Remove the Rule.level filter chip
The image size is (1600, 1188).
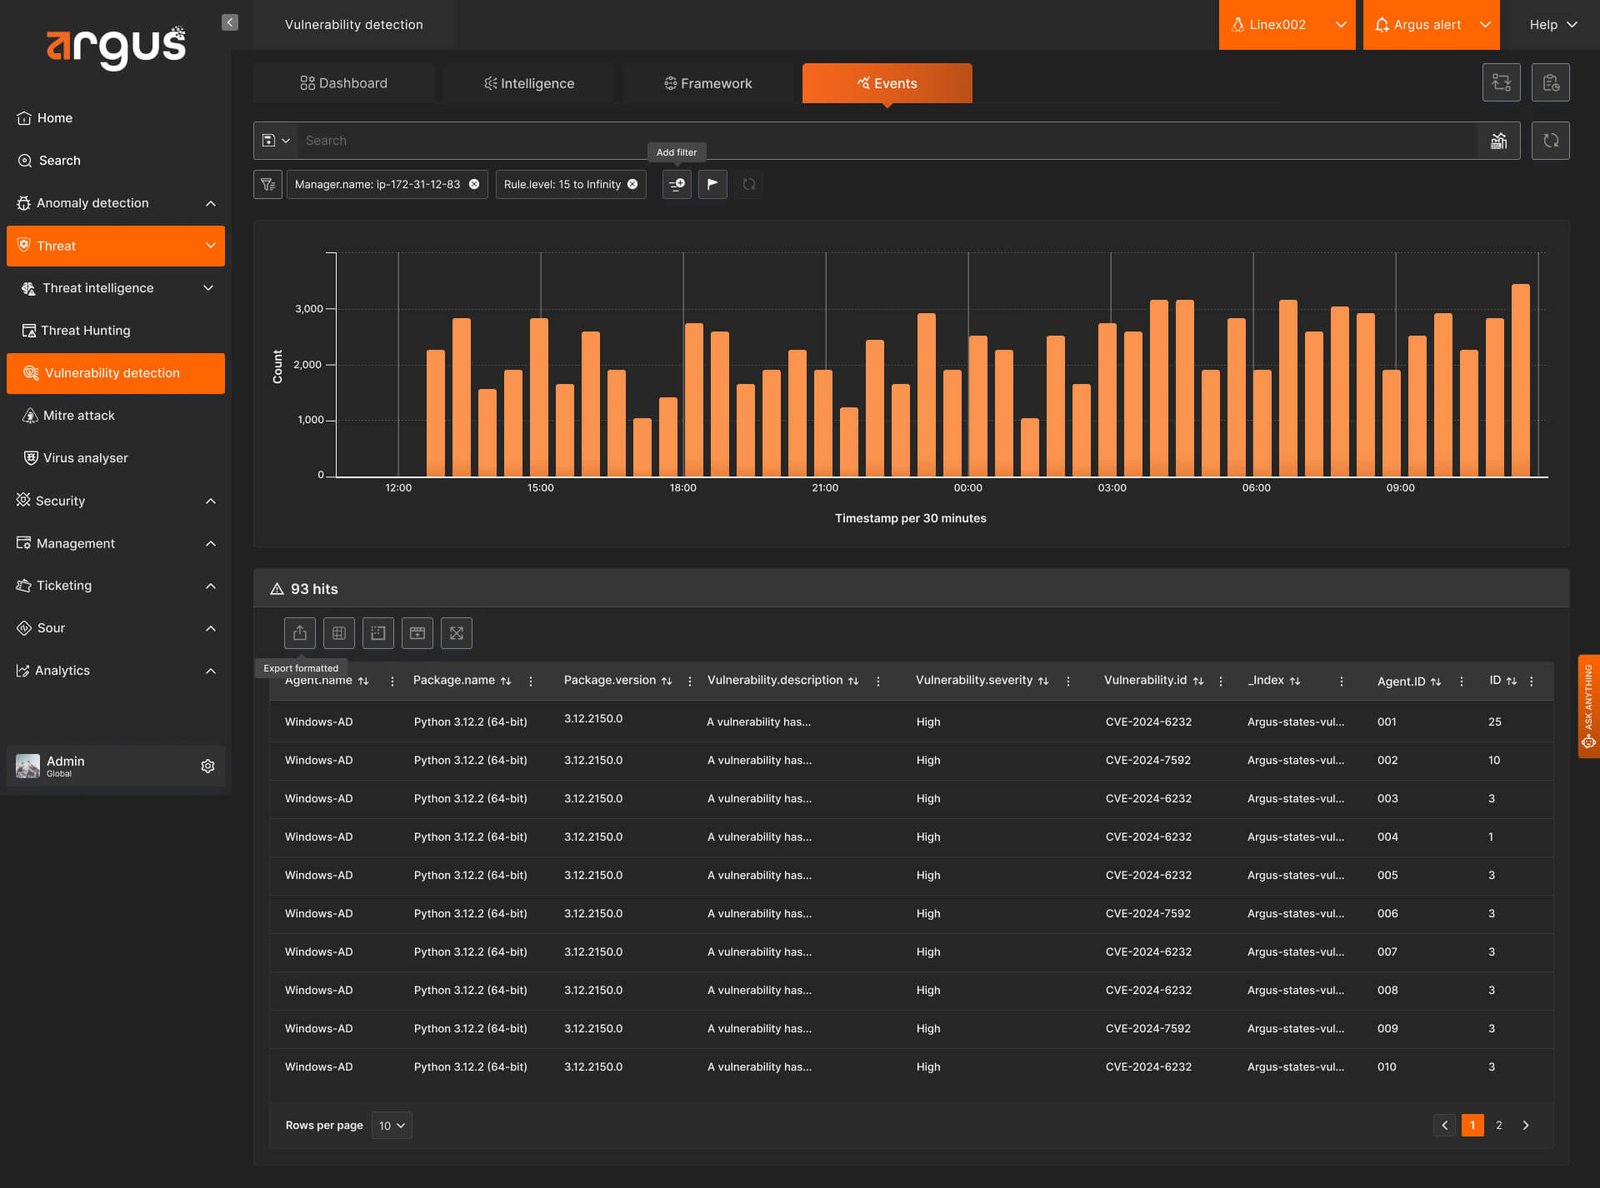(633, 185)
